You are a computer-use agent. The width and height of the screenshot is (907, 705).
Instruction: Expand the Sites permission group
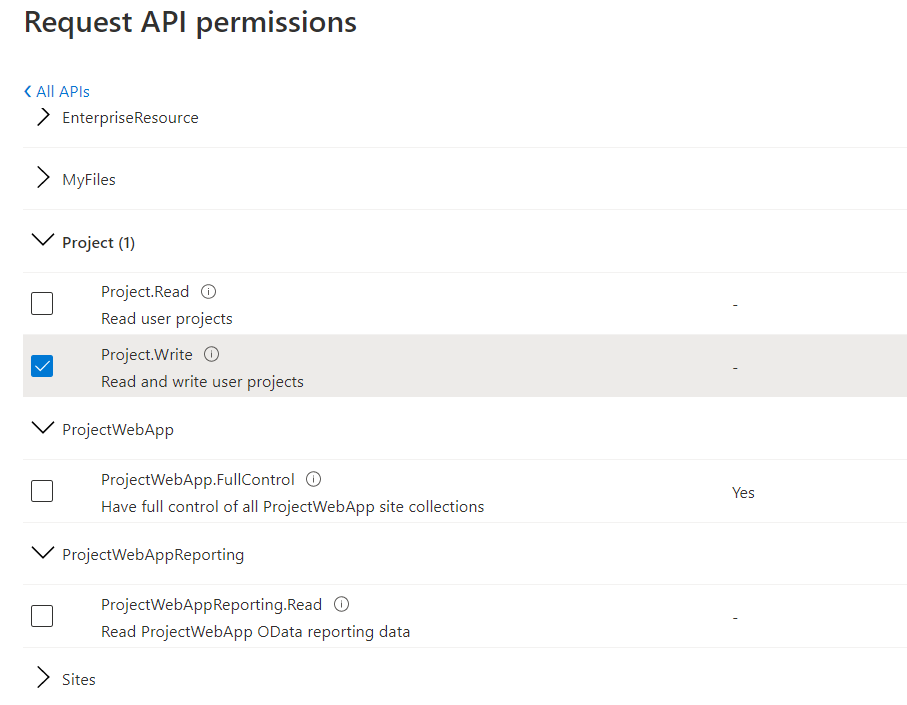(x=43, y=678)
